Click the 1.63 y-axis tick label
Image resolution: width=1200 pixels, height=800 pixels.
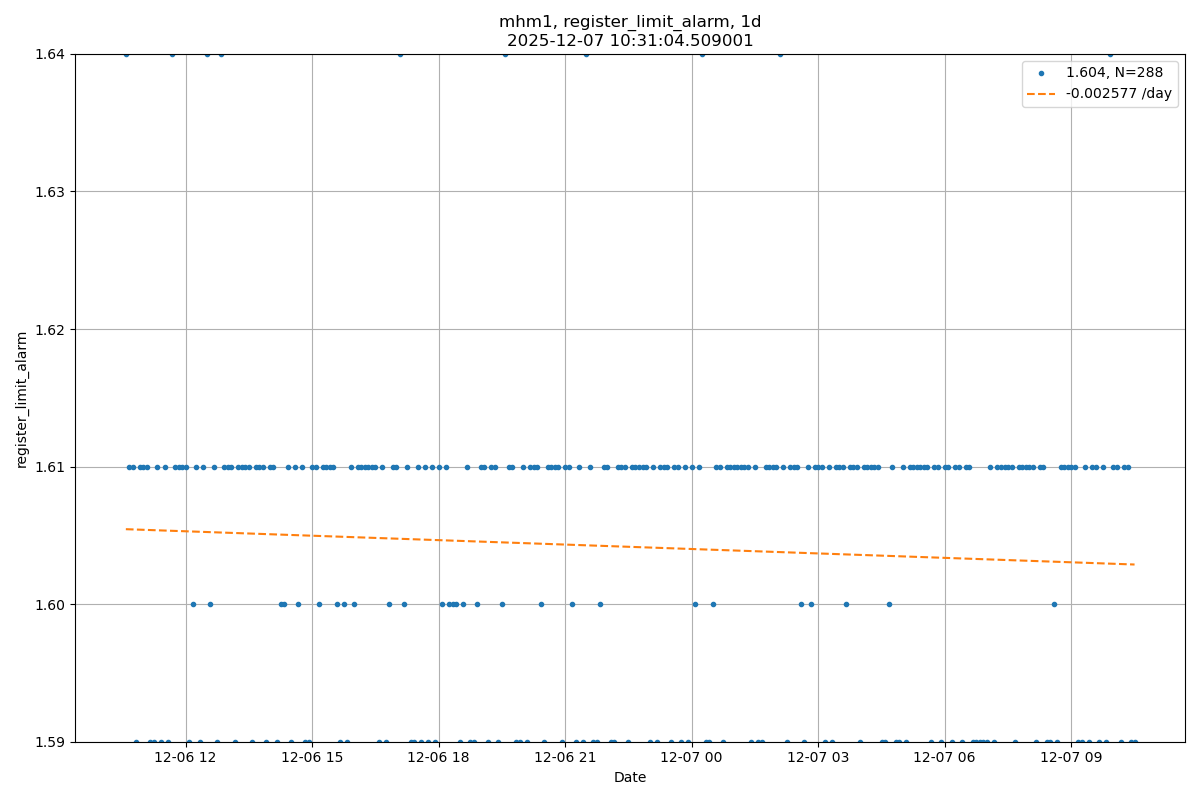[49, 192]
